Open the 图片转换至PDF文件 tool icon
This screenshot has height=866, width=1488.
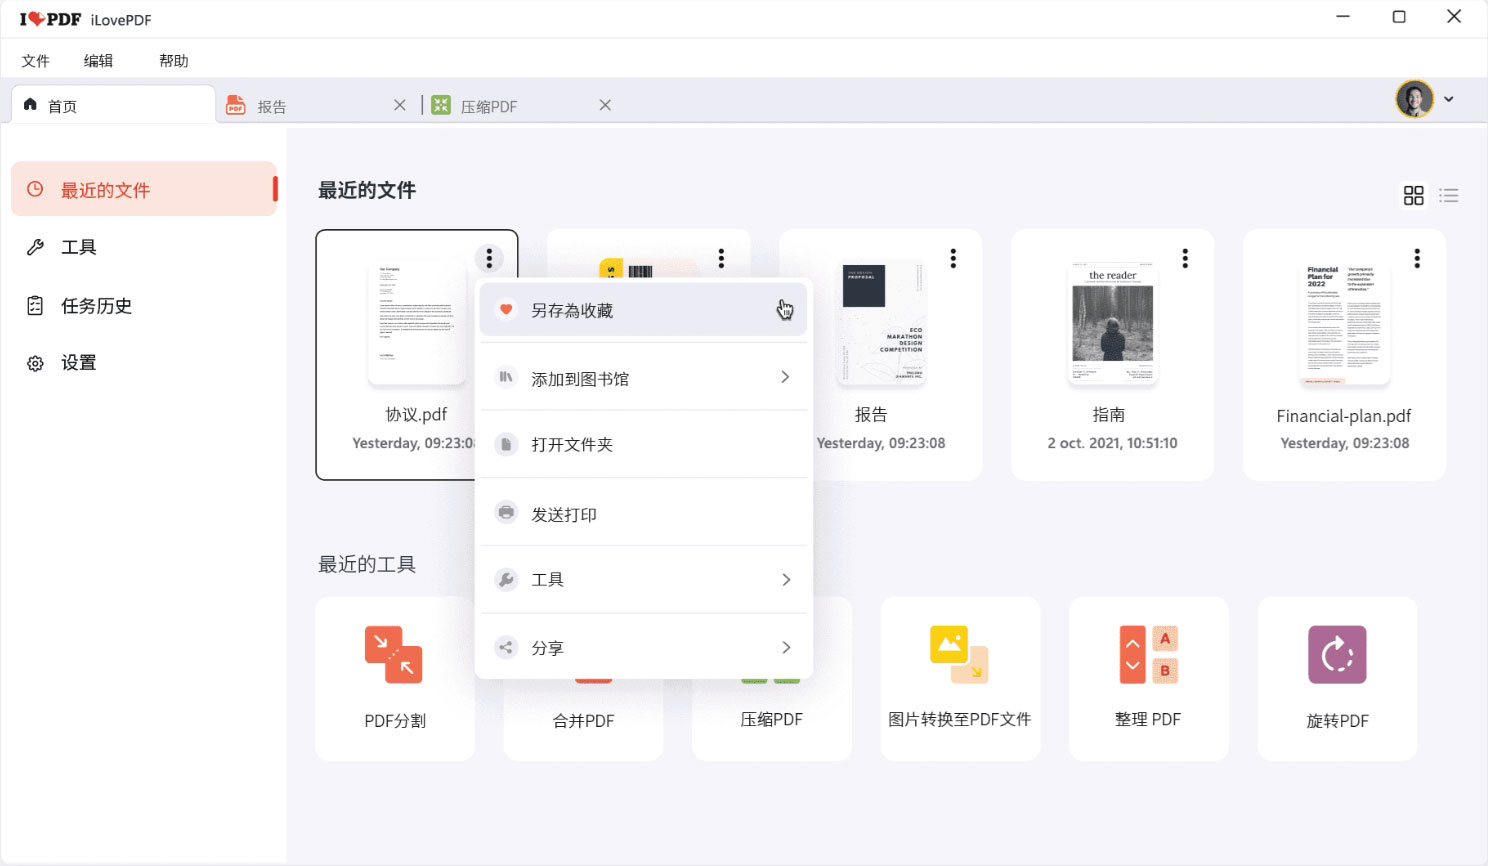pyautogui.click(x=959, y=655)
